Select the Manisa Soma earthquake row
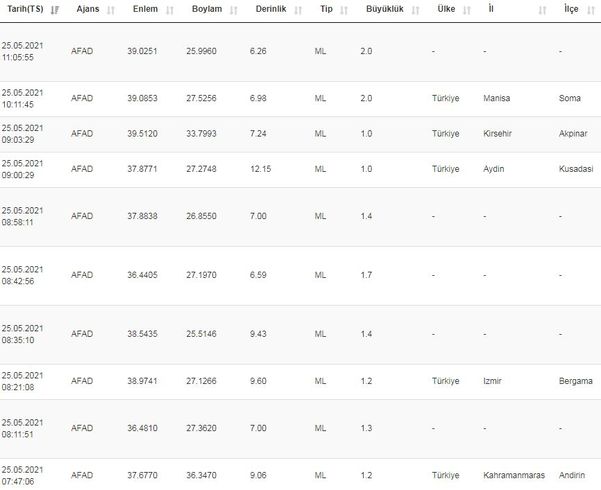Viewport: 601px width, 490px height. point(300,98)
